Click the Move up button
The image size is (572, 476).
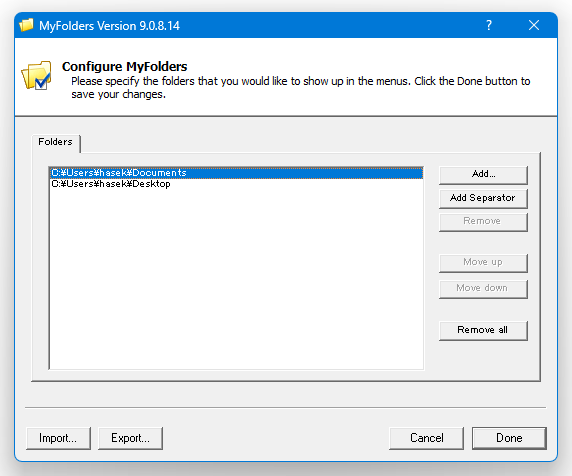[x=483, y=263]
